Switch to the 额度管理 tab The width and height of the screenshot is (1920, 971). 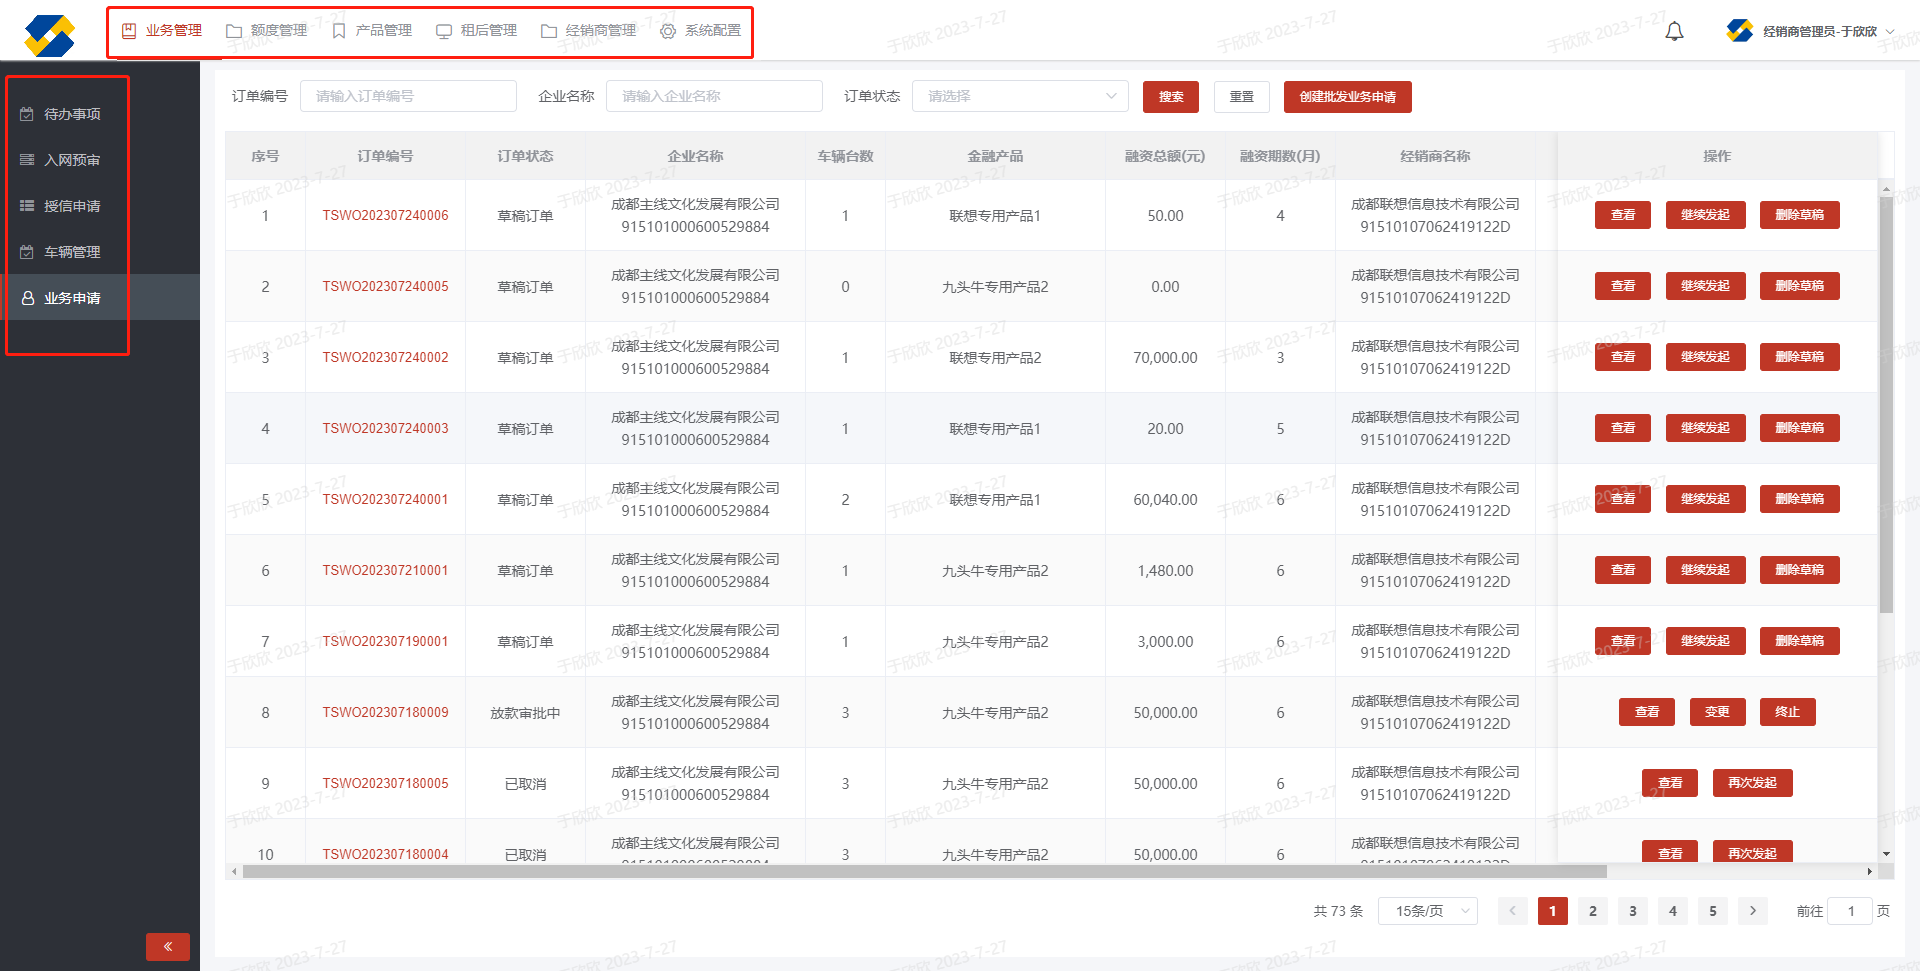(x=267, y=31)
